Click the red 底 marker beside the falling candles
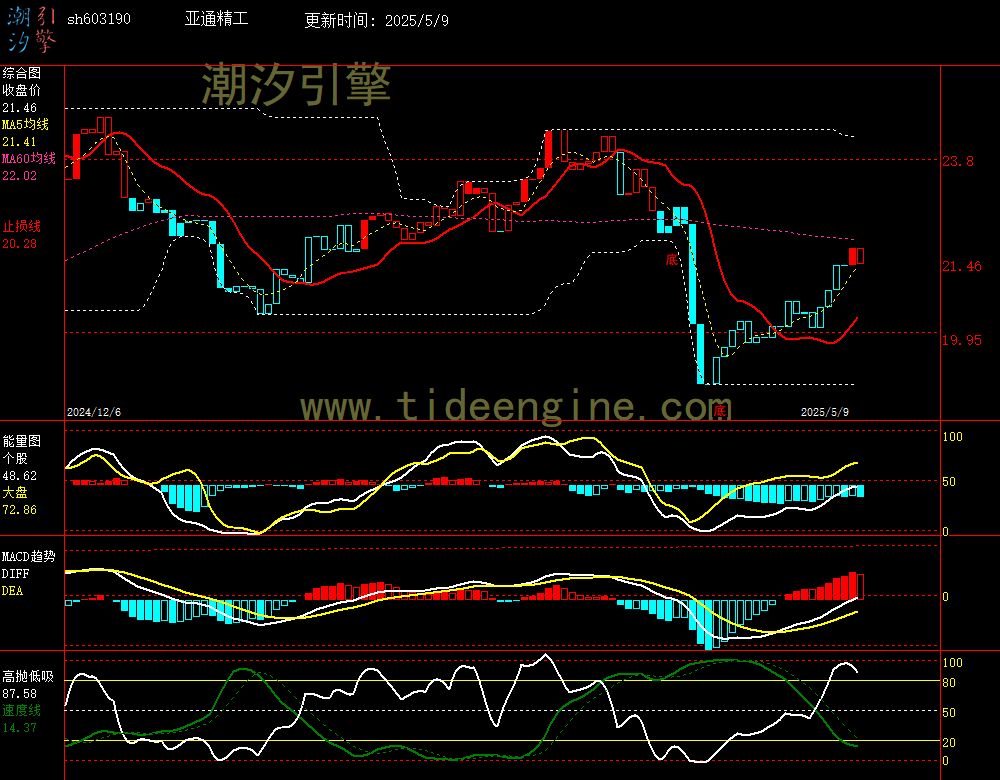 [x=672, y=259]
